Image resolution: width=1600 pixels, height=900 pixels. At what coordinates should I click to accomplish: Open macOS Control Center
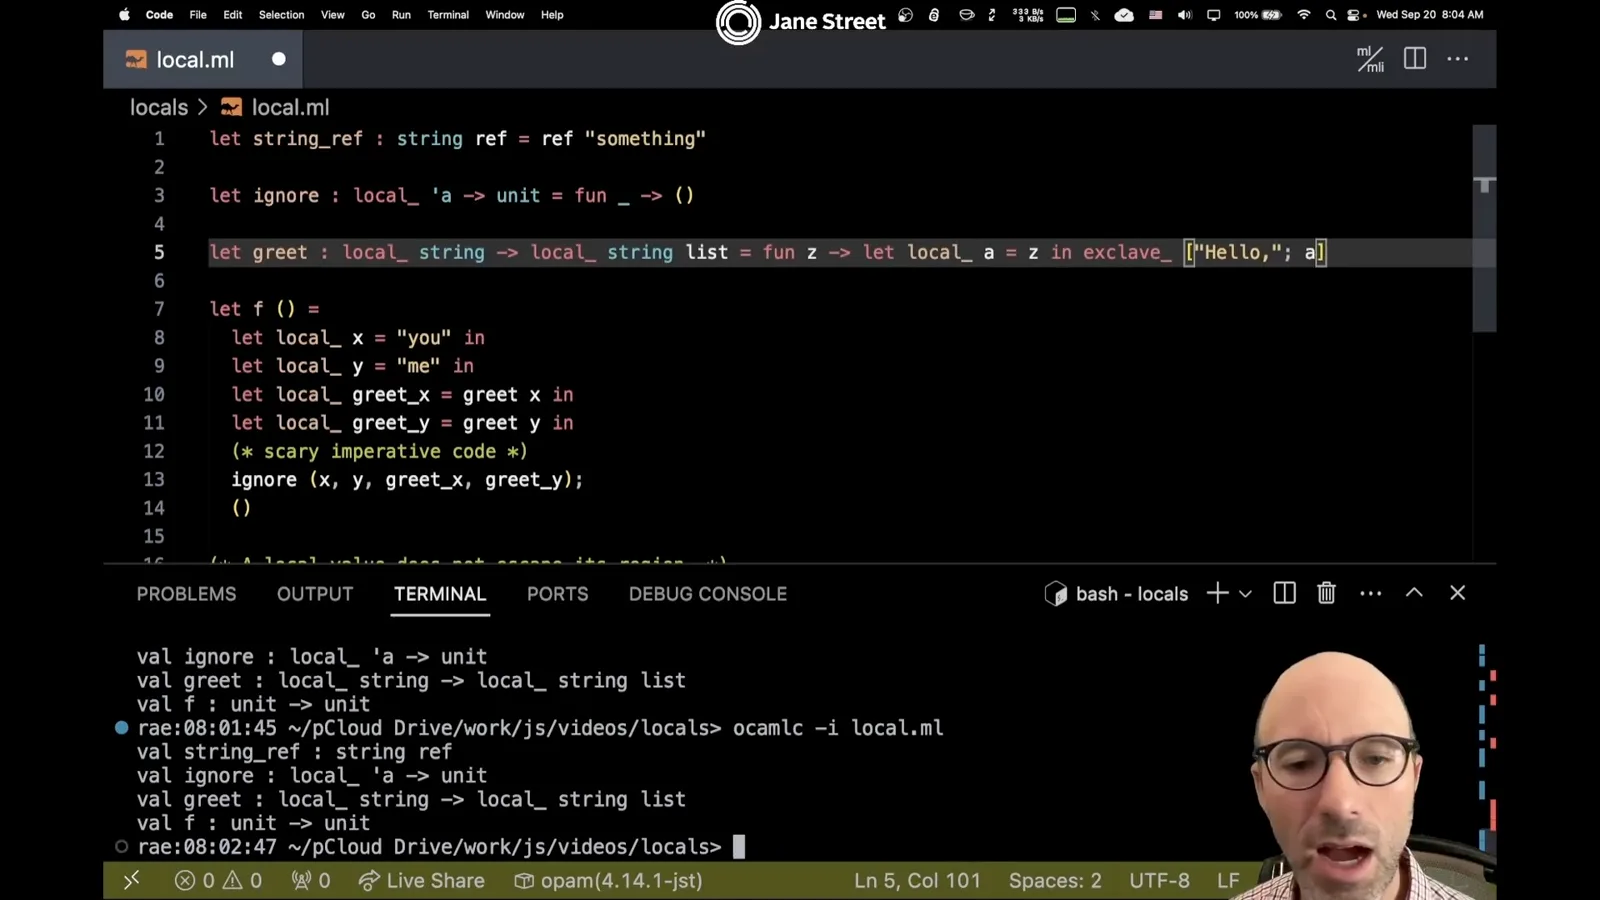pos(1355,15)
